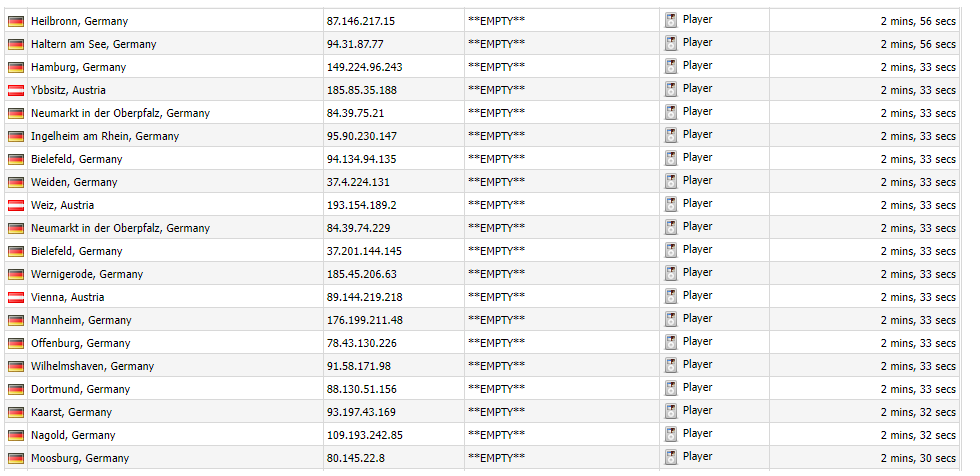Viewport: 980px width, 476px height.
Task: Click the Player icon in the Haltern am See row
Action: 671,44
